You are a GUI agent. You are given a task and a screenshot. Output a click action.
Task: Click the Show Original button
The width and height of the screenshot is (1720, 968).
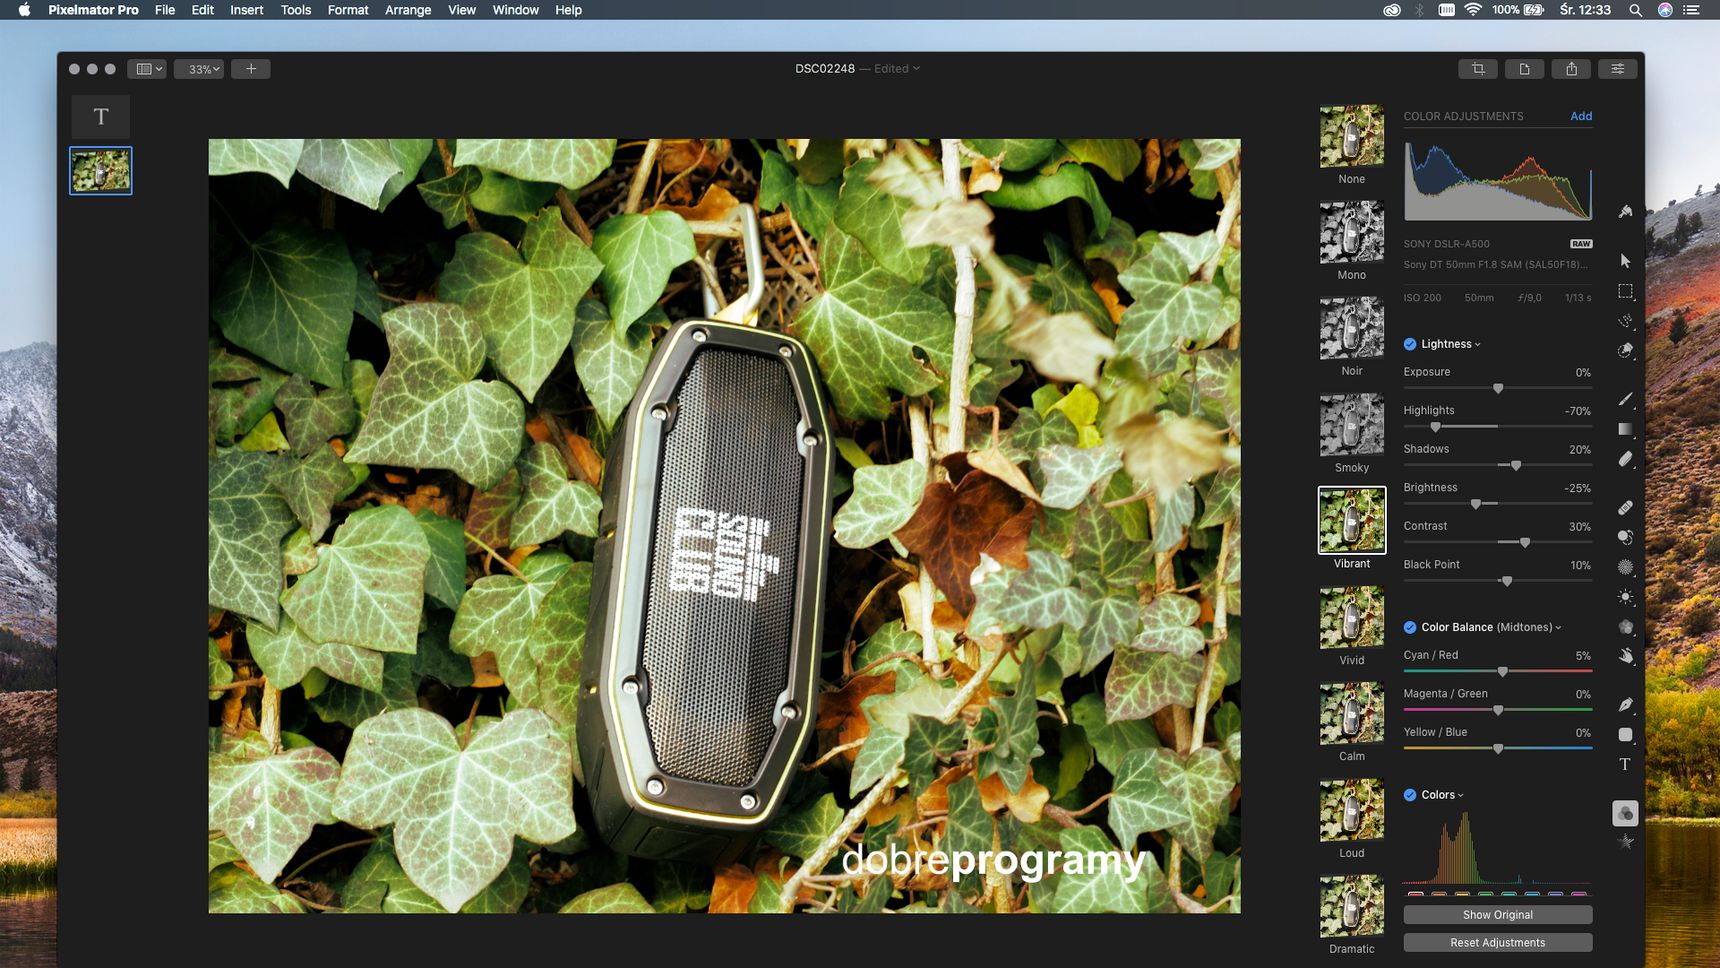pyautogui.click(x=1498, y=915)
